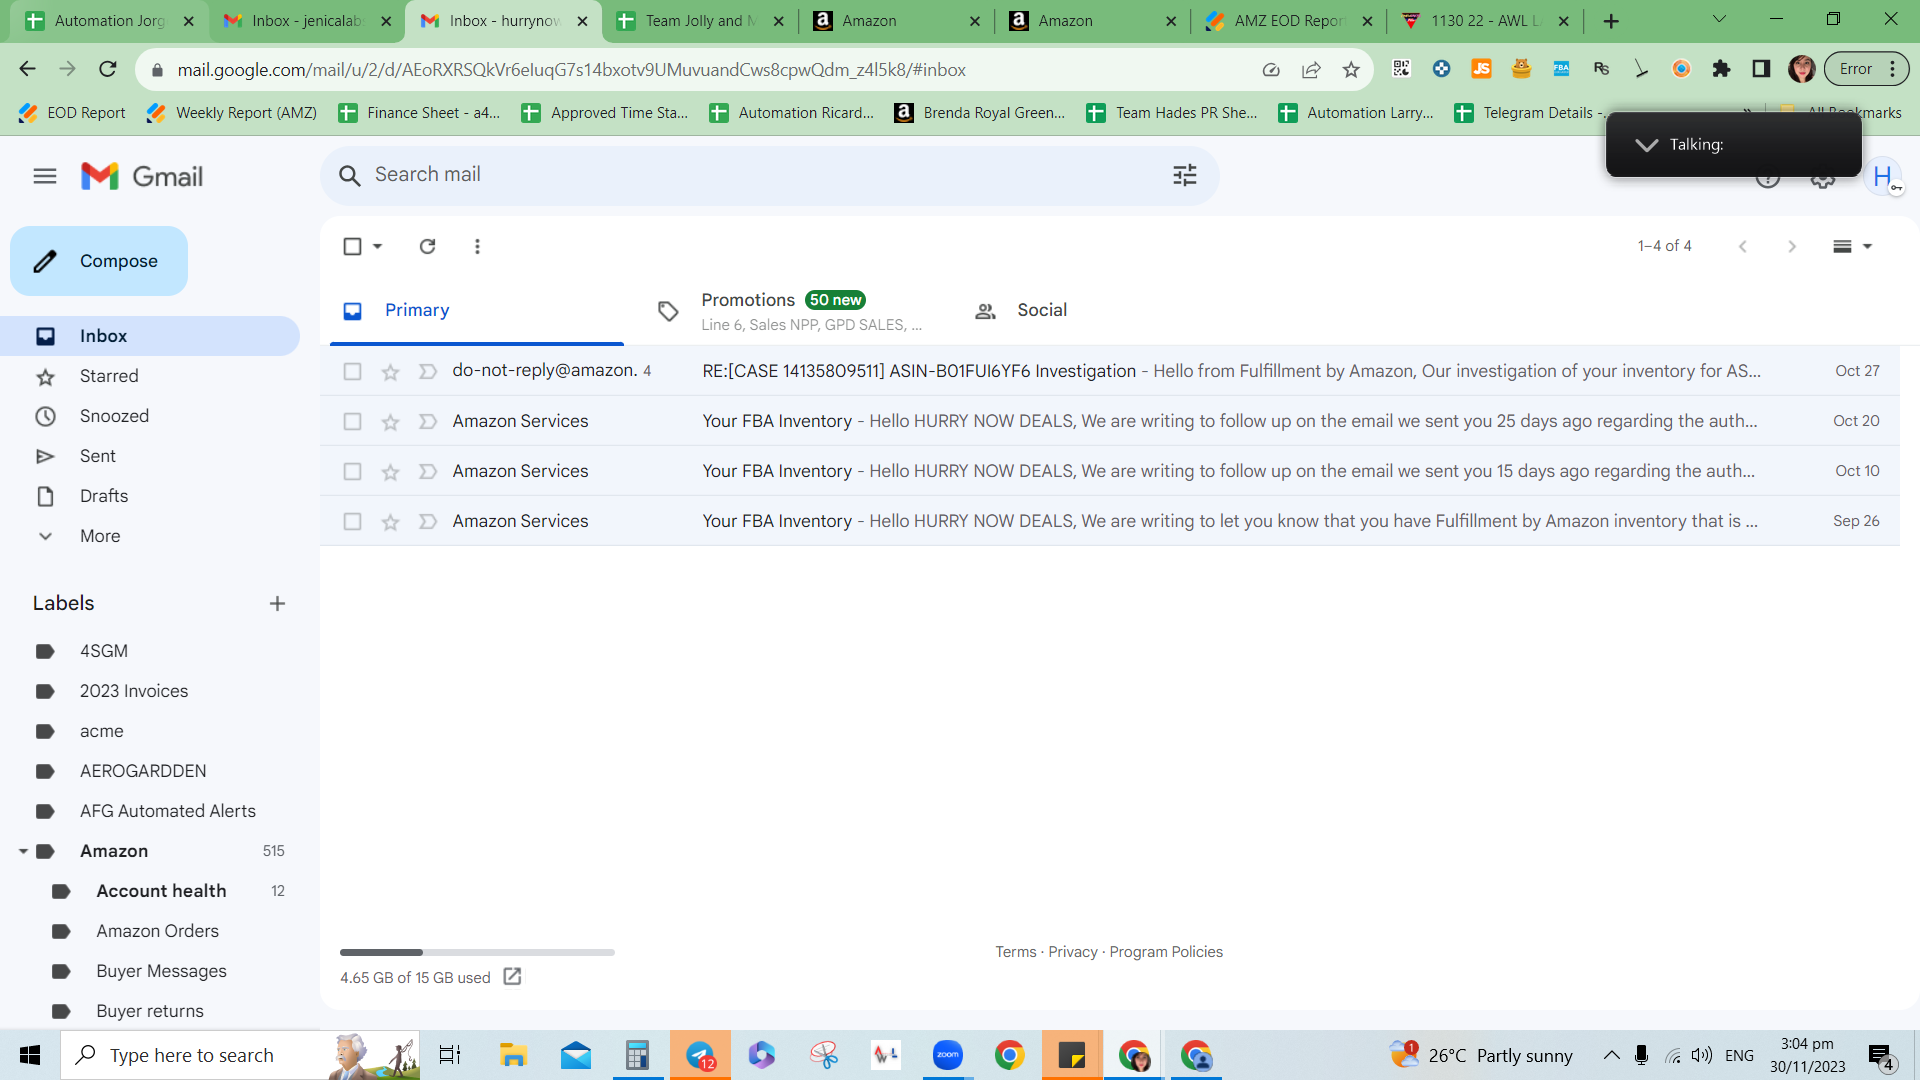1920x1080 pixels.
Task: Click the storage usage progress bar
Action: (477, 952)
